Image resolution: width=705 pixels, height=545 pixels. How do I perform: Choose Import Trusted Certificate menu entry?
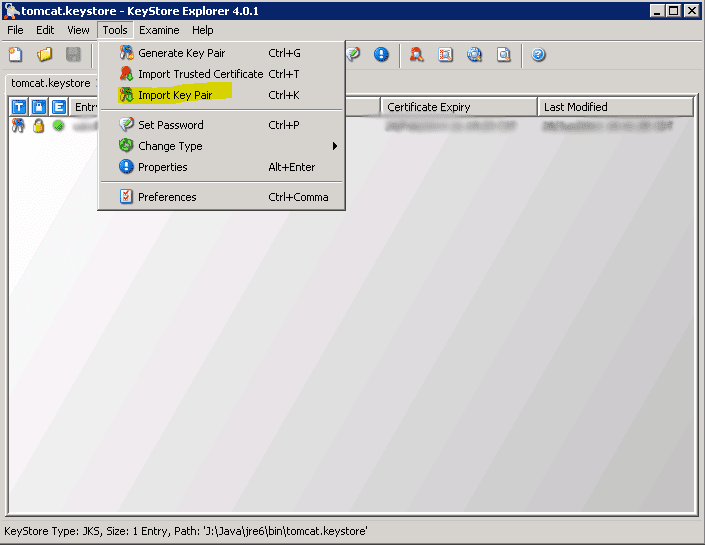click(x=222, y=74)
